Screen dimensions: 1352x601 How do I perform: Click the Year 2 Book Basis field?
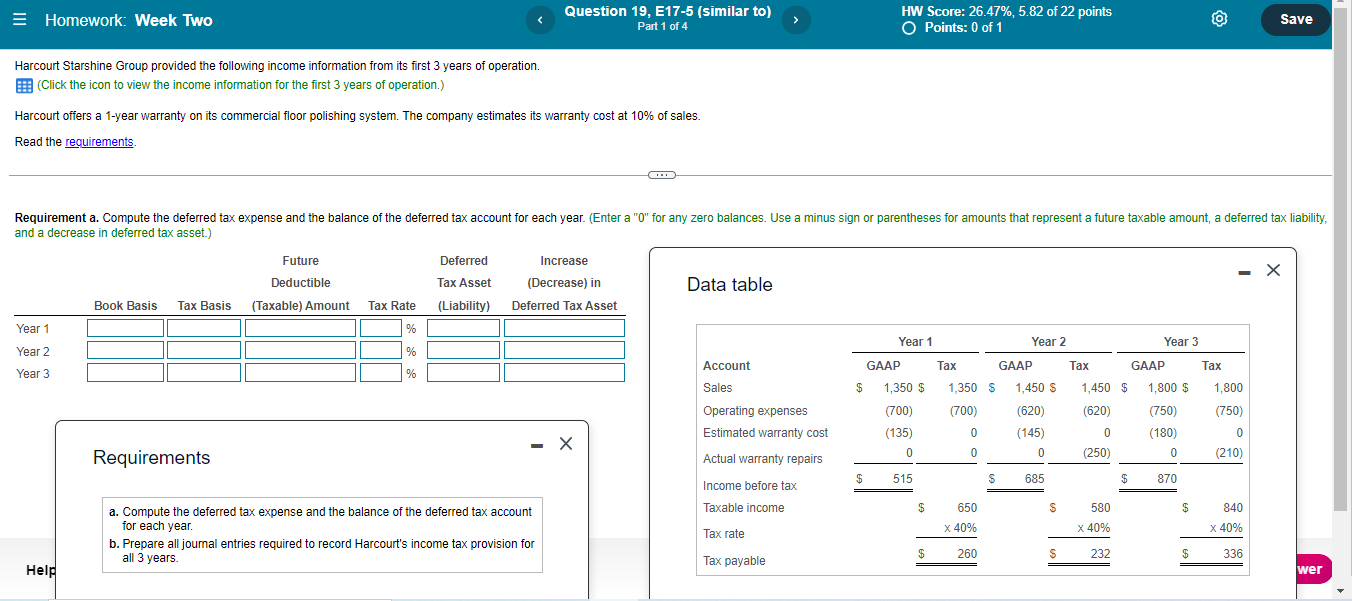[x=125, y=350]
